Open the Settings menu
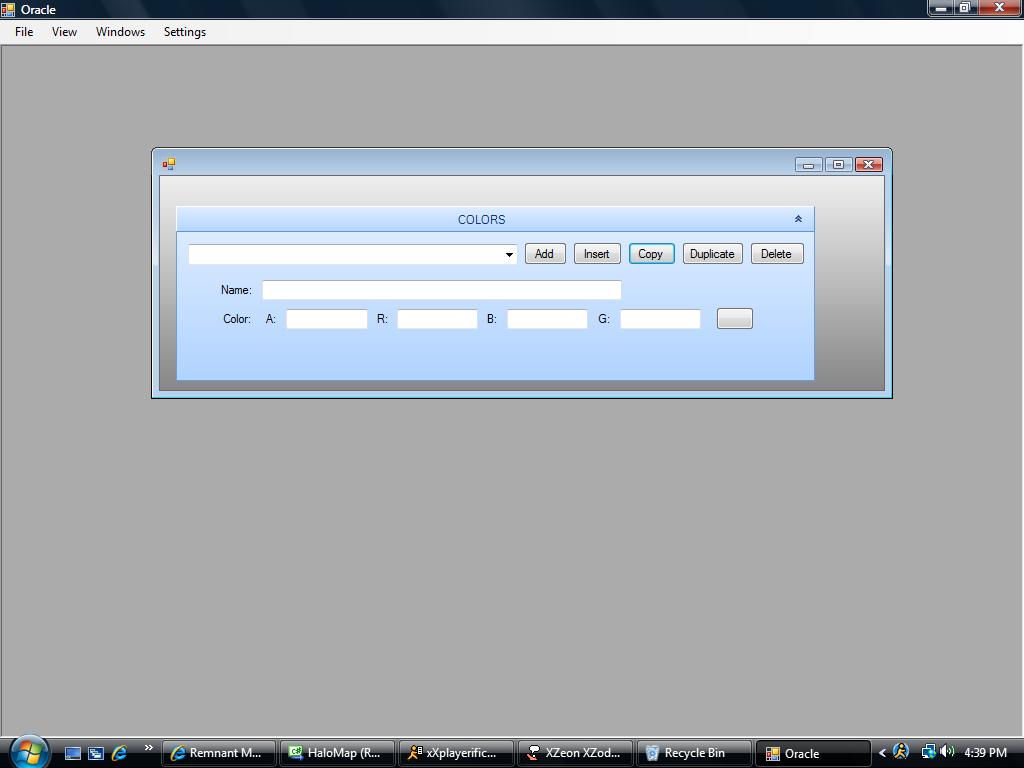 [185, 32]
